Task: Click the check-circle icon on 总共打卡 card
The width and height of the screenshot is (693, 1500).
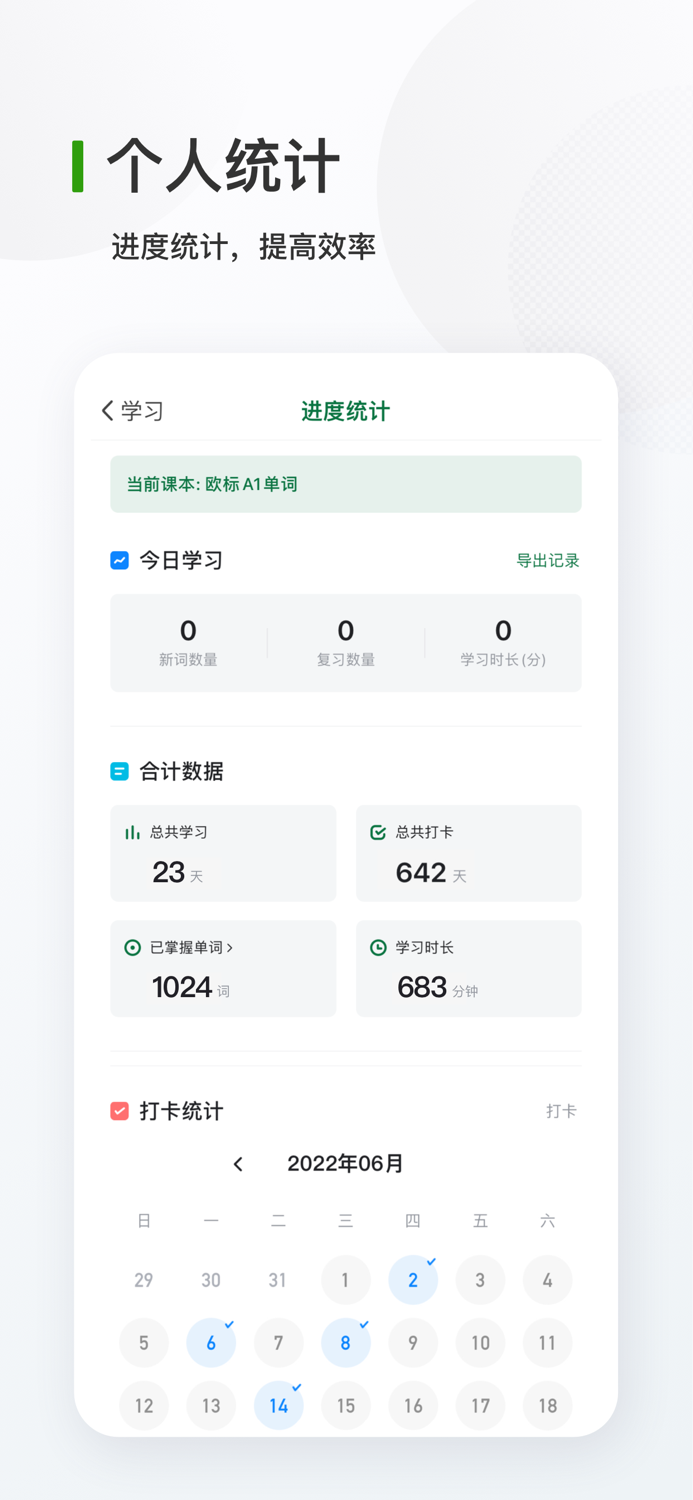Action: coord(378,831)
